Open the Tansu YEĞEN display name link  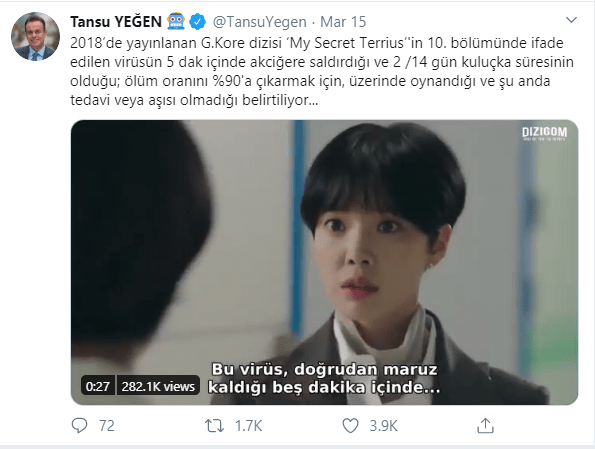tap(116, 22)
